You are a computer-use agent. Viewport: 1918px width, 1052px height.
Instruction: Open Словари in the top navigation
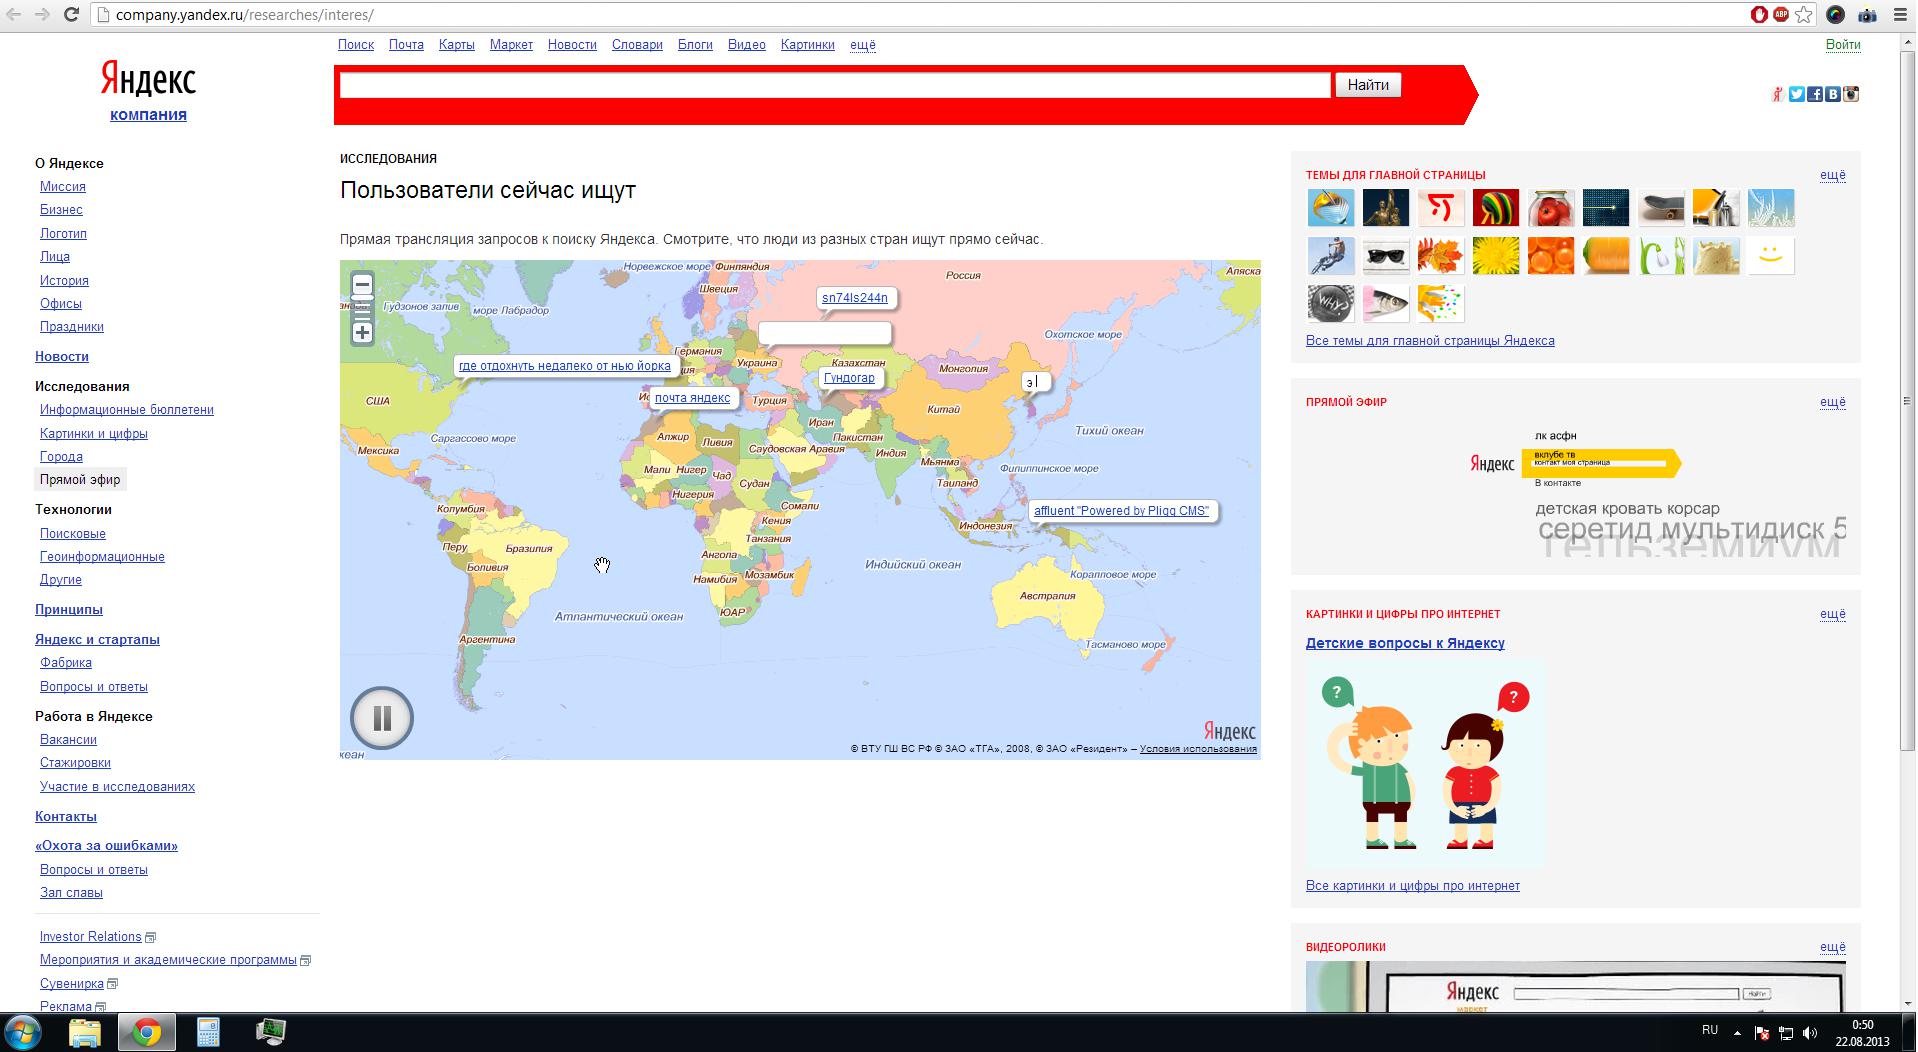pos(637,45)
